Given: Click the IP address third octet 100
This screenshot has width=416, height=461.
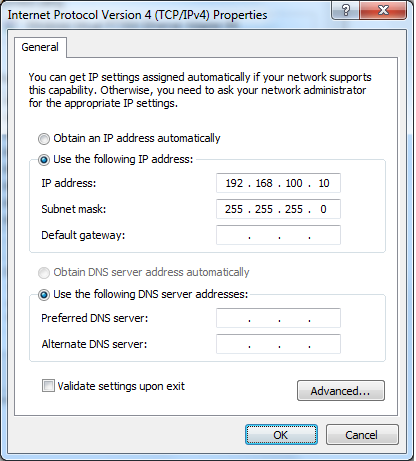Looking at the screenshot, I should click(294, 183).
